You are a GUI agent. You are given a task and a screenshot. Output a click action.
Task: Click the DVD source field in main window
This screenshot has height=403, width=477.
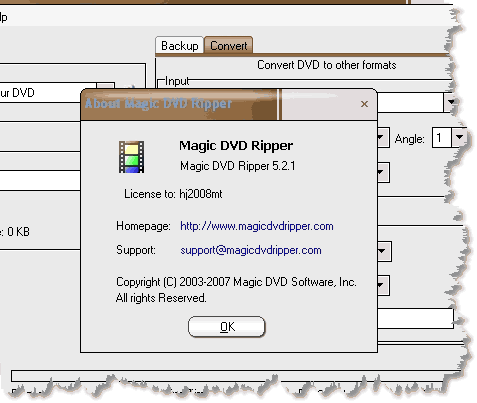pyautogui.click(x=48, y=93)
